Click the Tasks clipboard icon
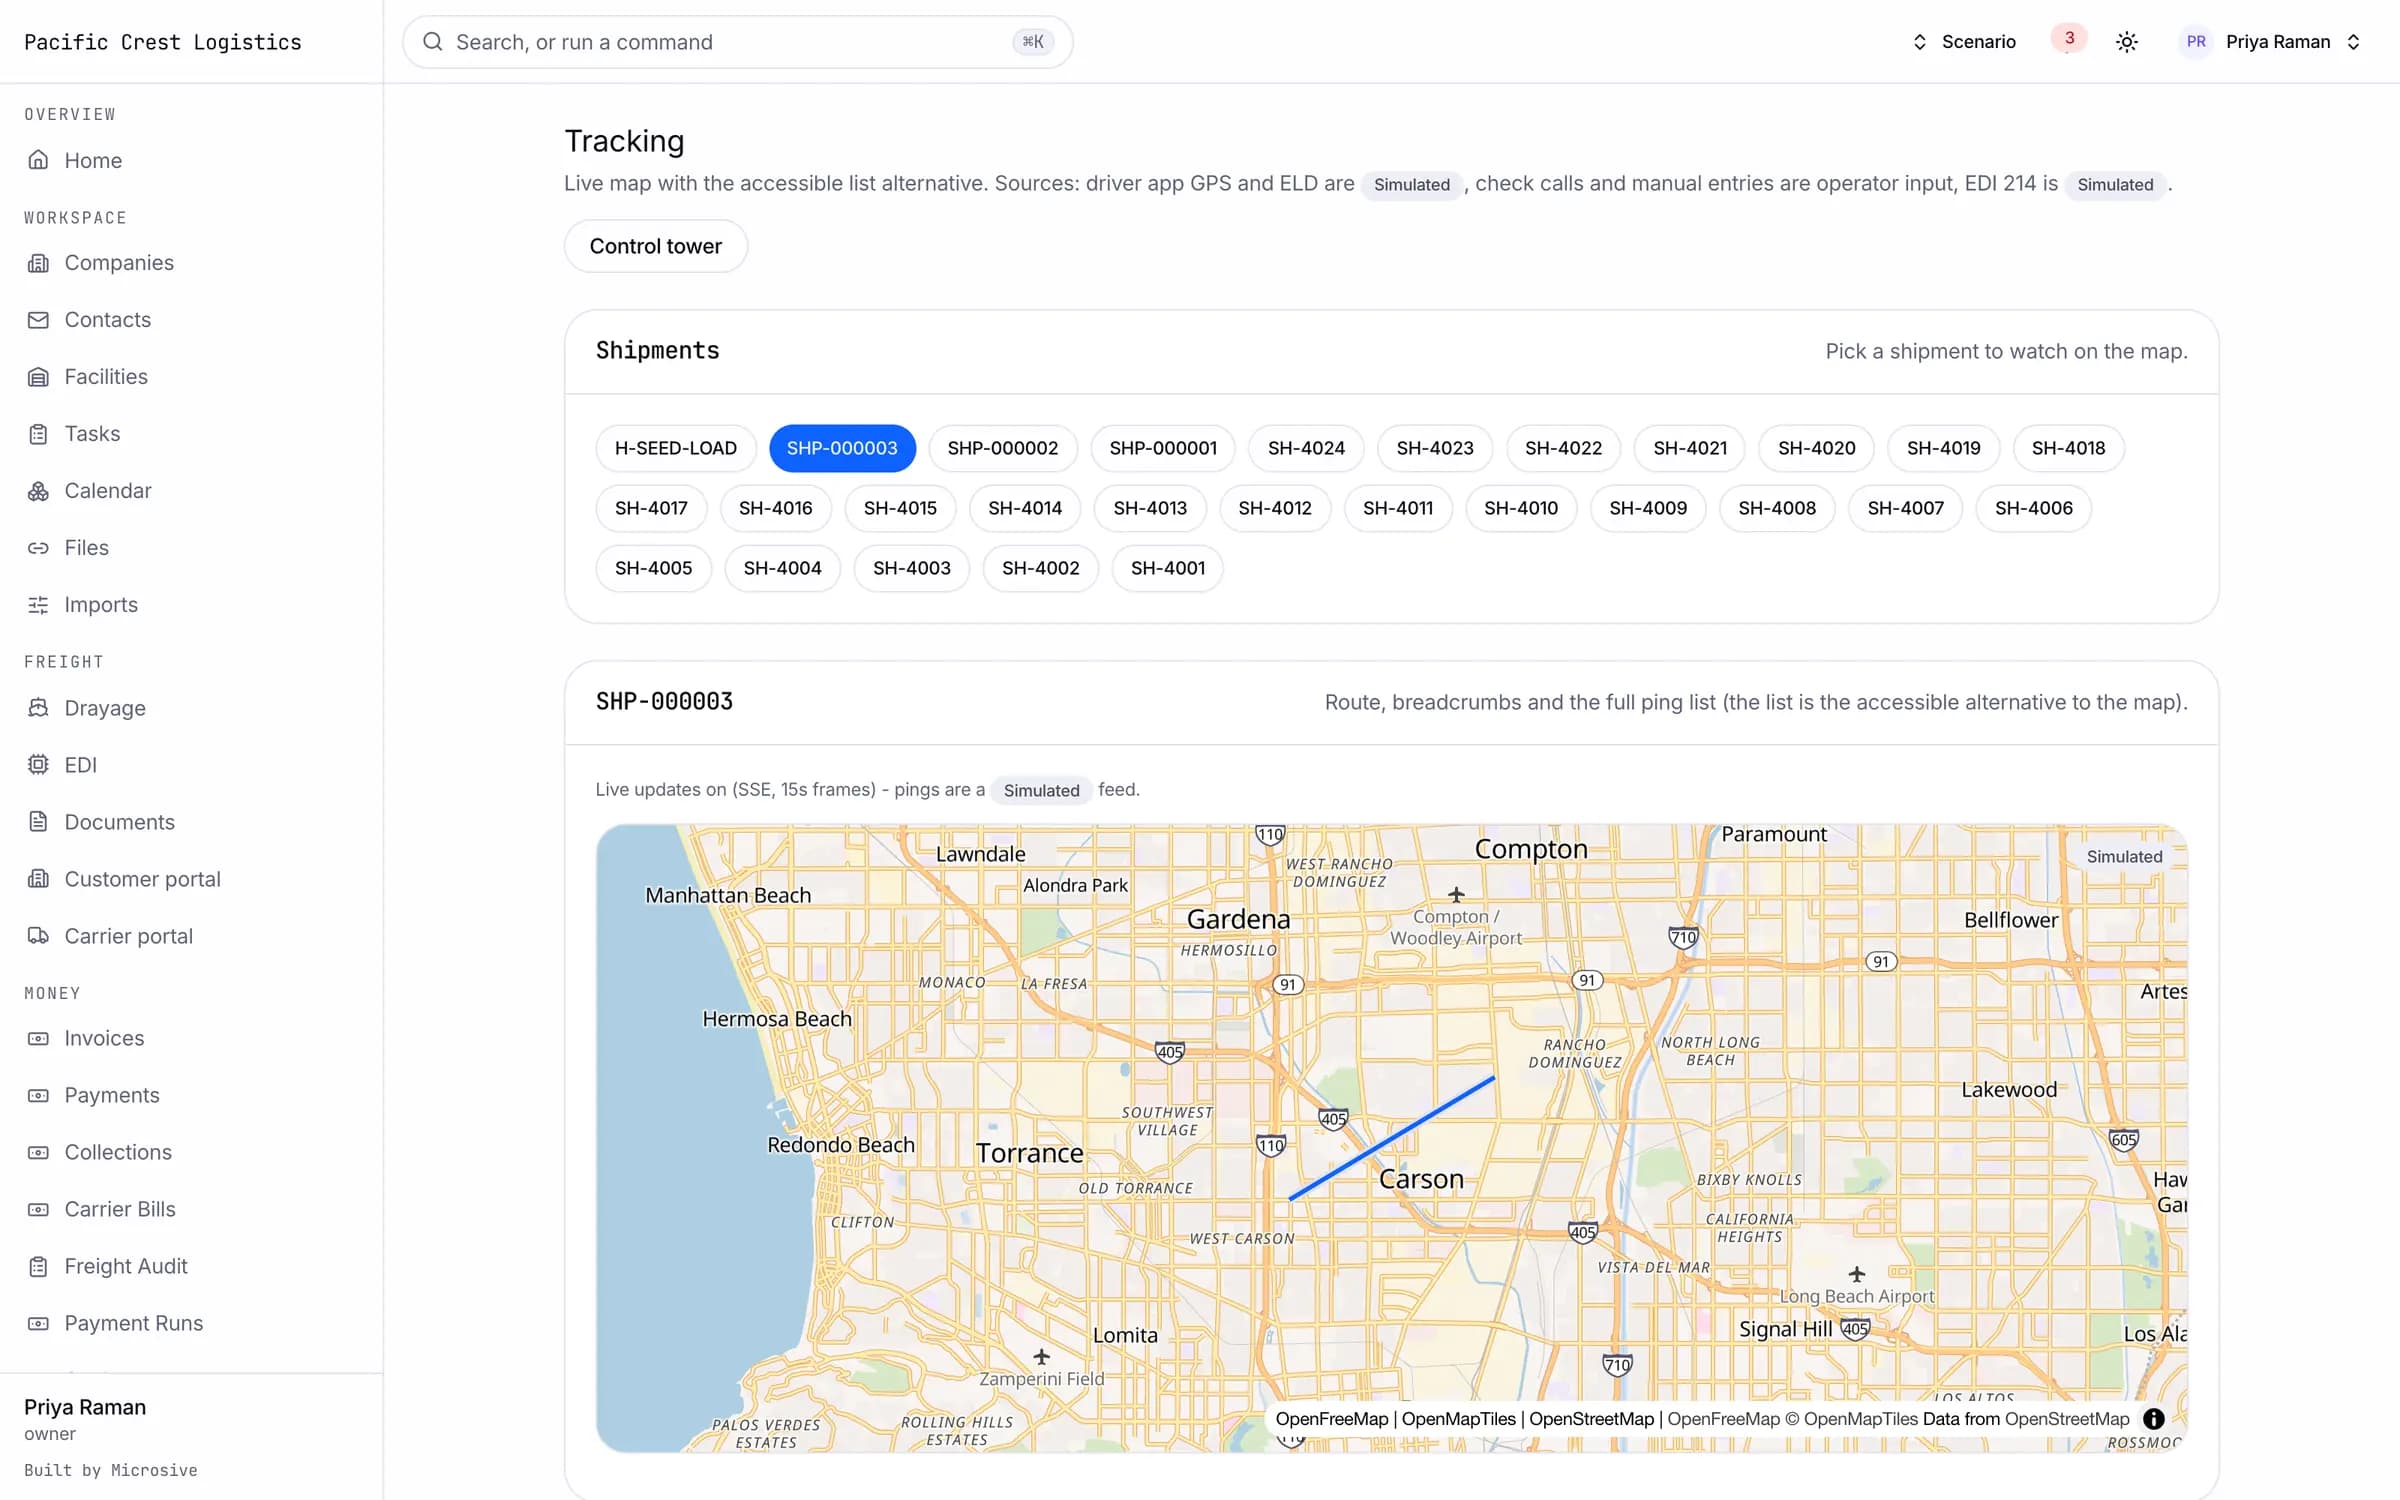This screenshot has height=1500, width=2400. coord(38,433)
